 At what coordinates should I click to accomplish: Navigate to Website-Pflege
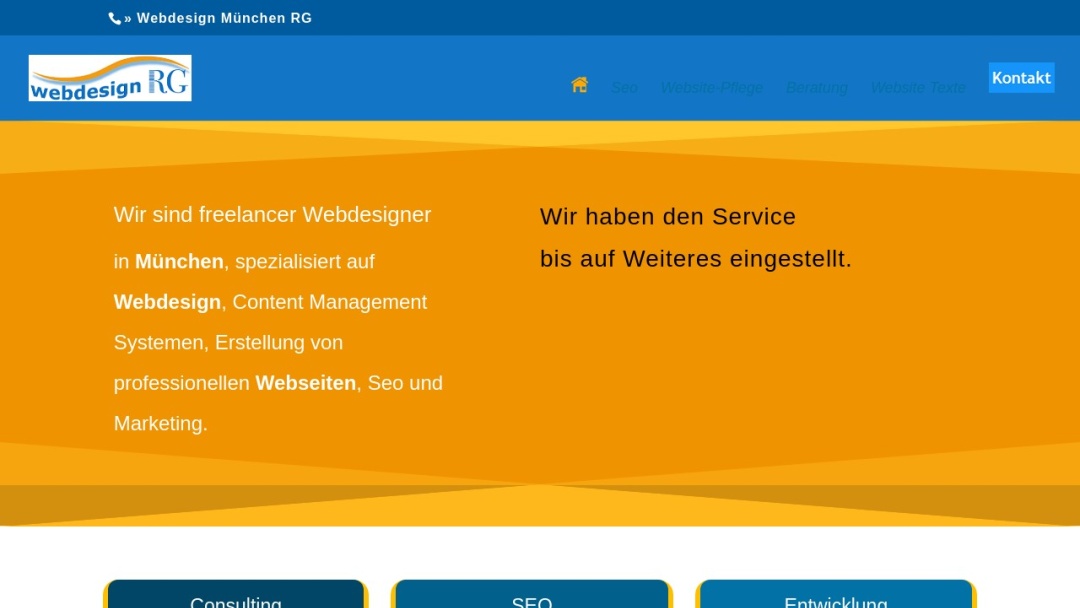point(711,87)
